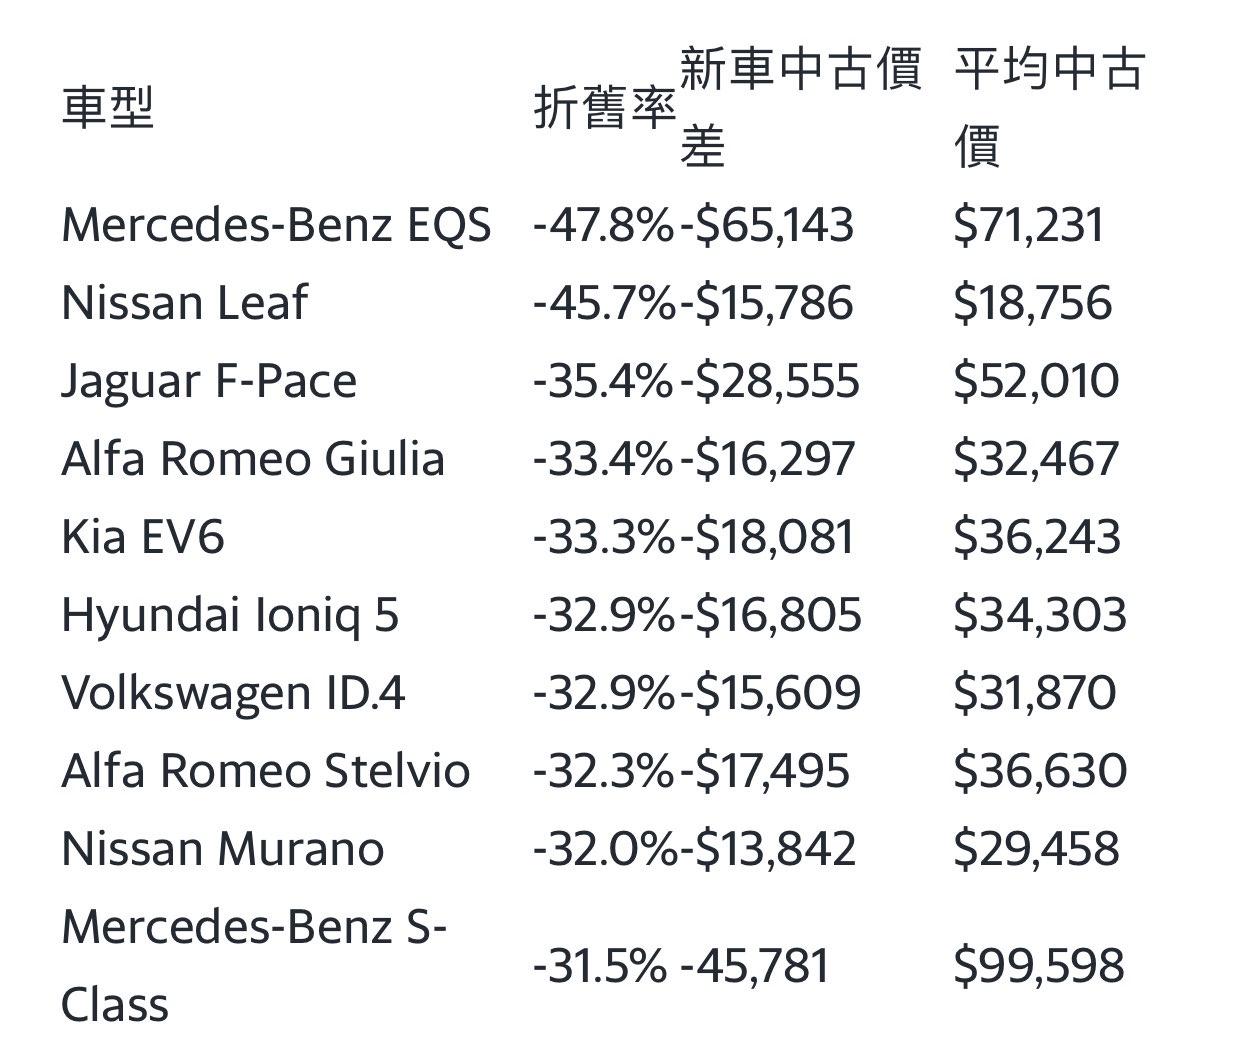Image resolution: width=1242 pixels, height=1038 pixels.
Task: Click the $18,756 average used price
Action: pyautogui.click(x=1032, y=303)
